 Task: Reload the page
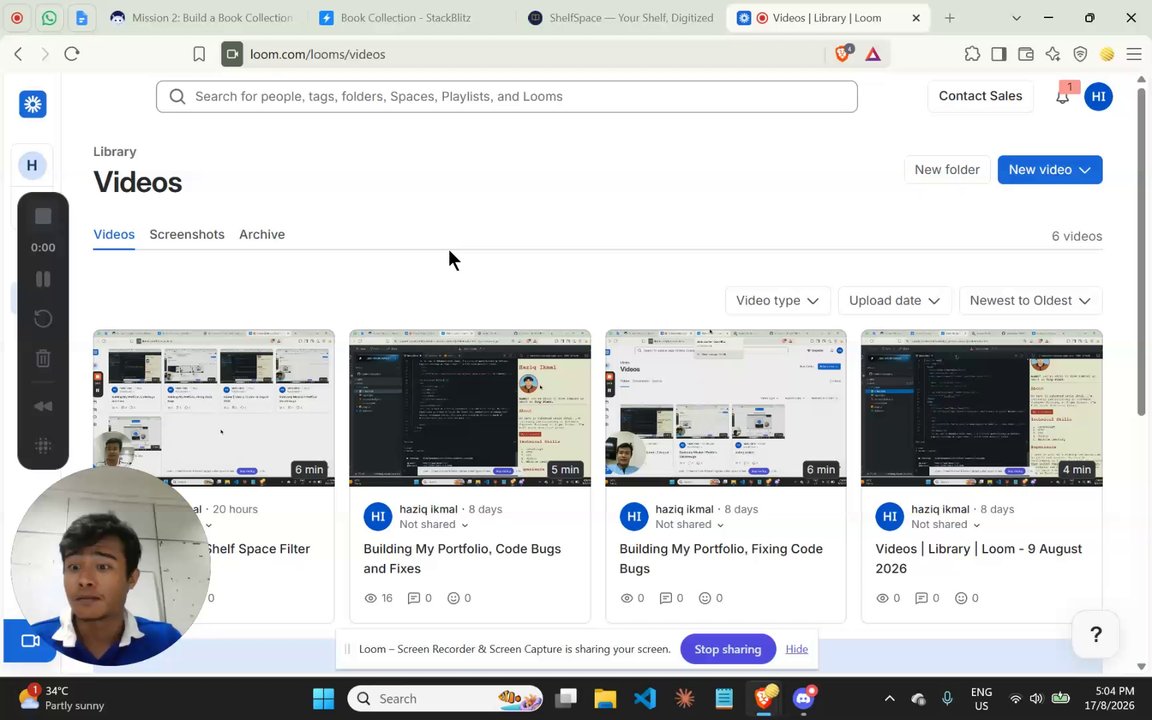[x=71, y=54]
